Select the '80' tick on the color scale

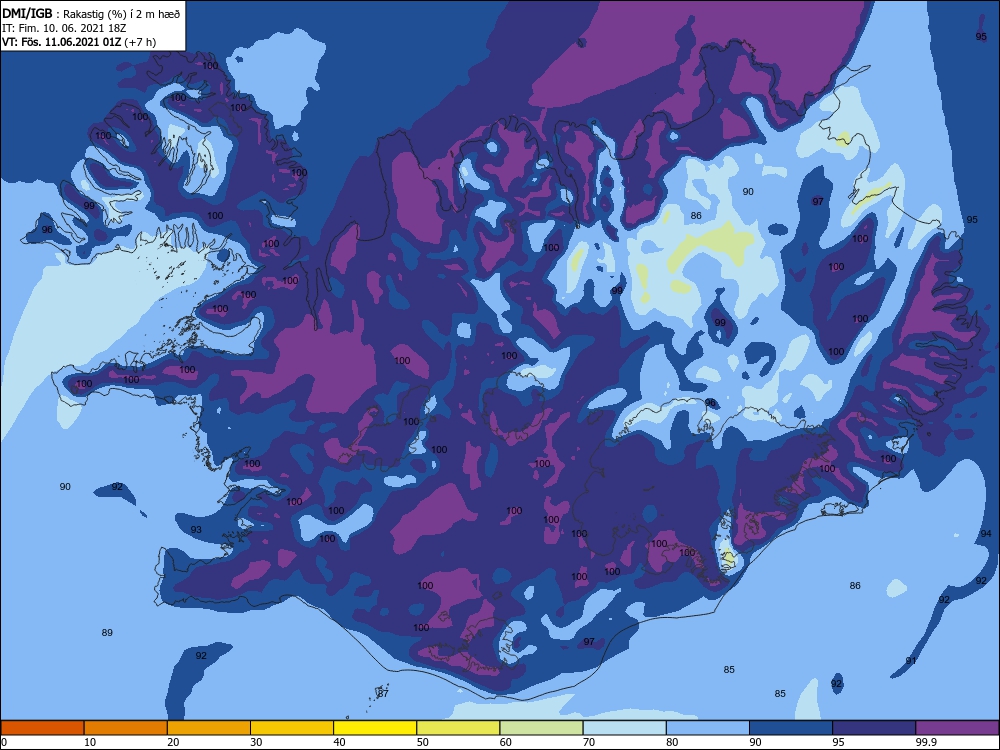tap(672, 742)
